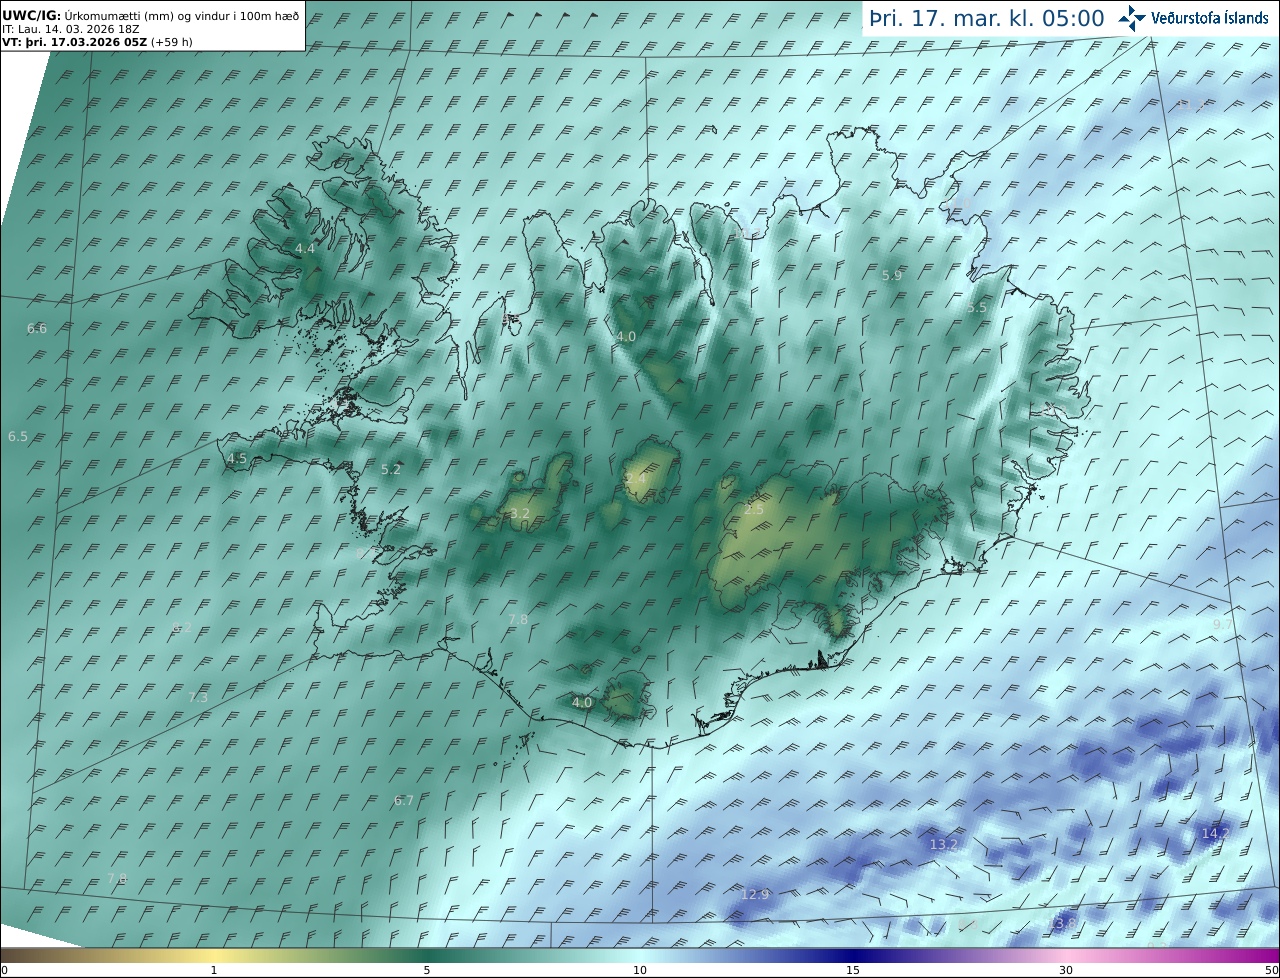1280x978 pixels.
Task: Click the colour scale tick label 10
Action: [x=640, y=970]
